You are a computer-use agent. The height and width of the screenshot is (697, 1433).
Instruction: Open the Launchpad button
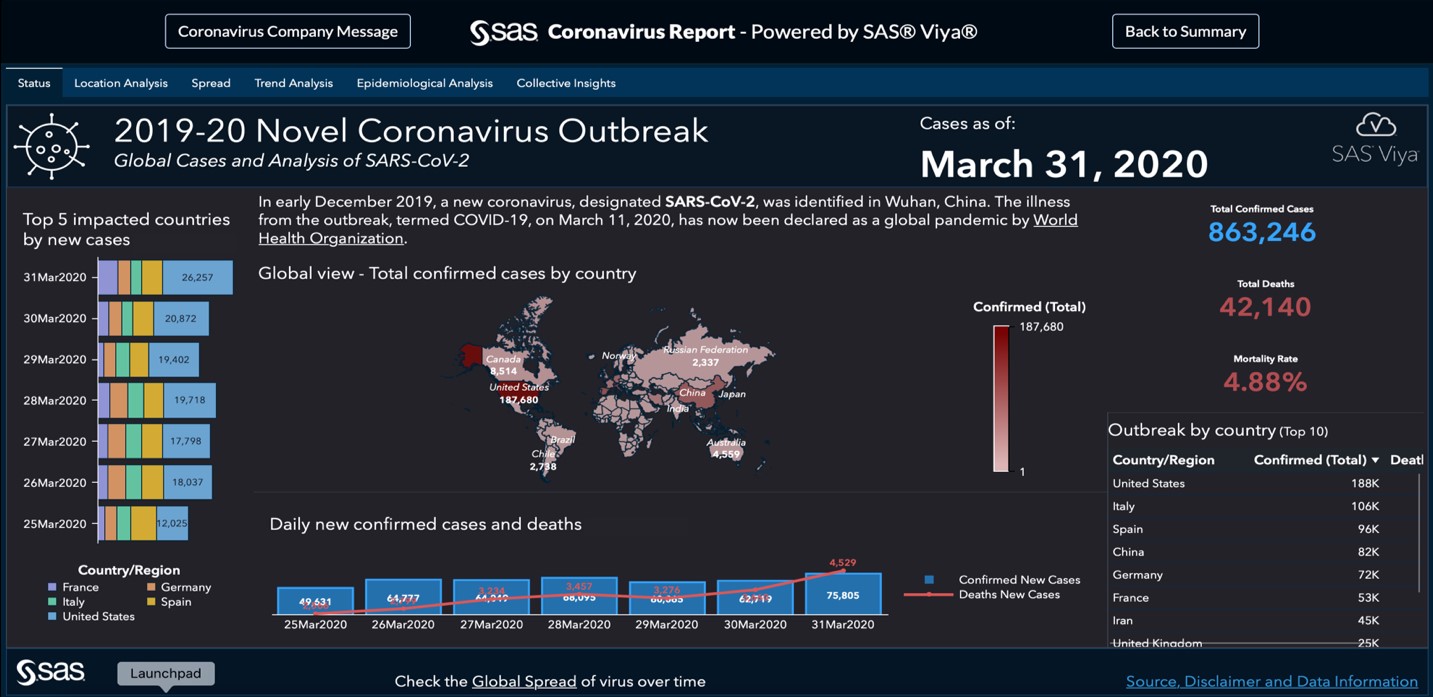tap(166, 673)
